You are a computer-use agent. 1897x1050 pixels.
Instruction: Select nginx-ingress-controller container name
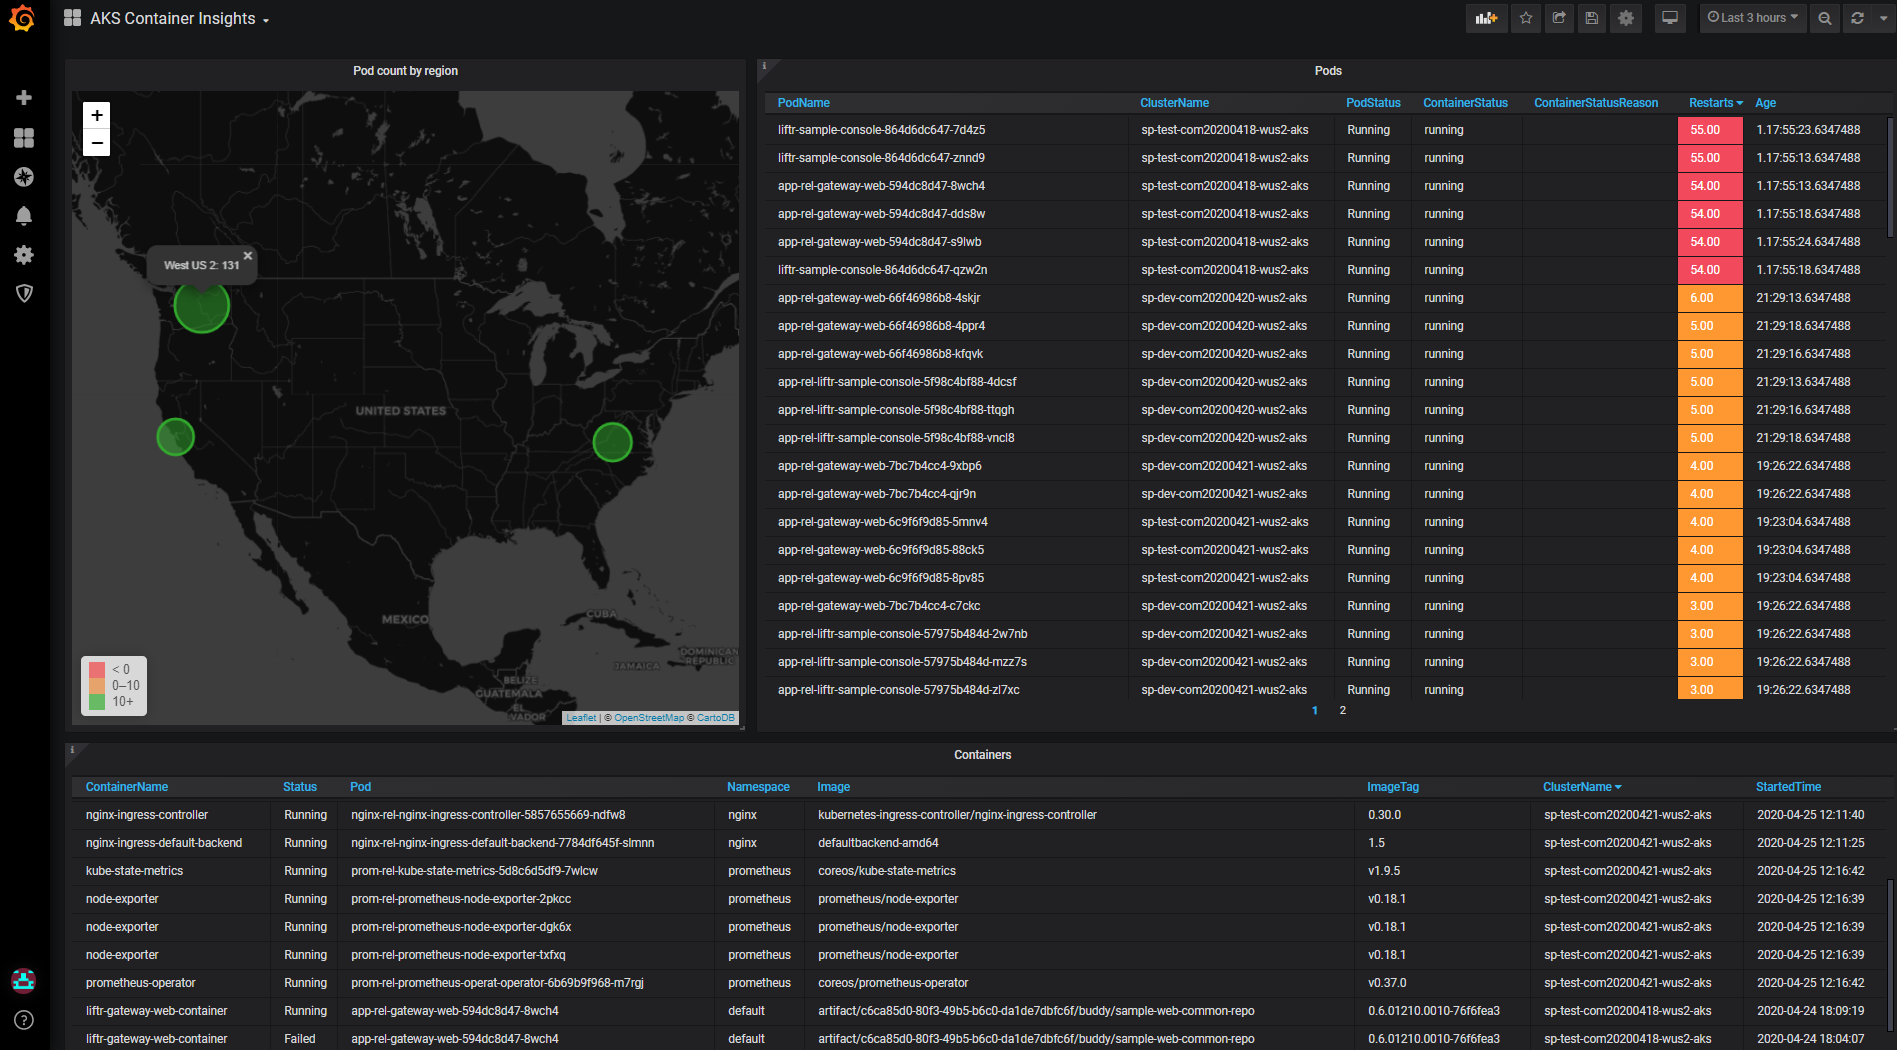[147, 815]
